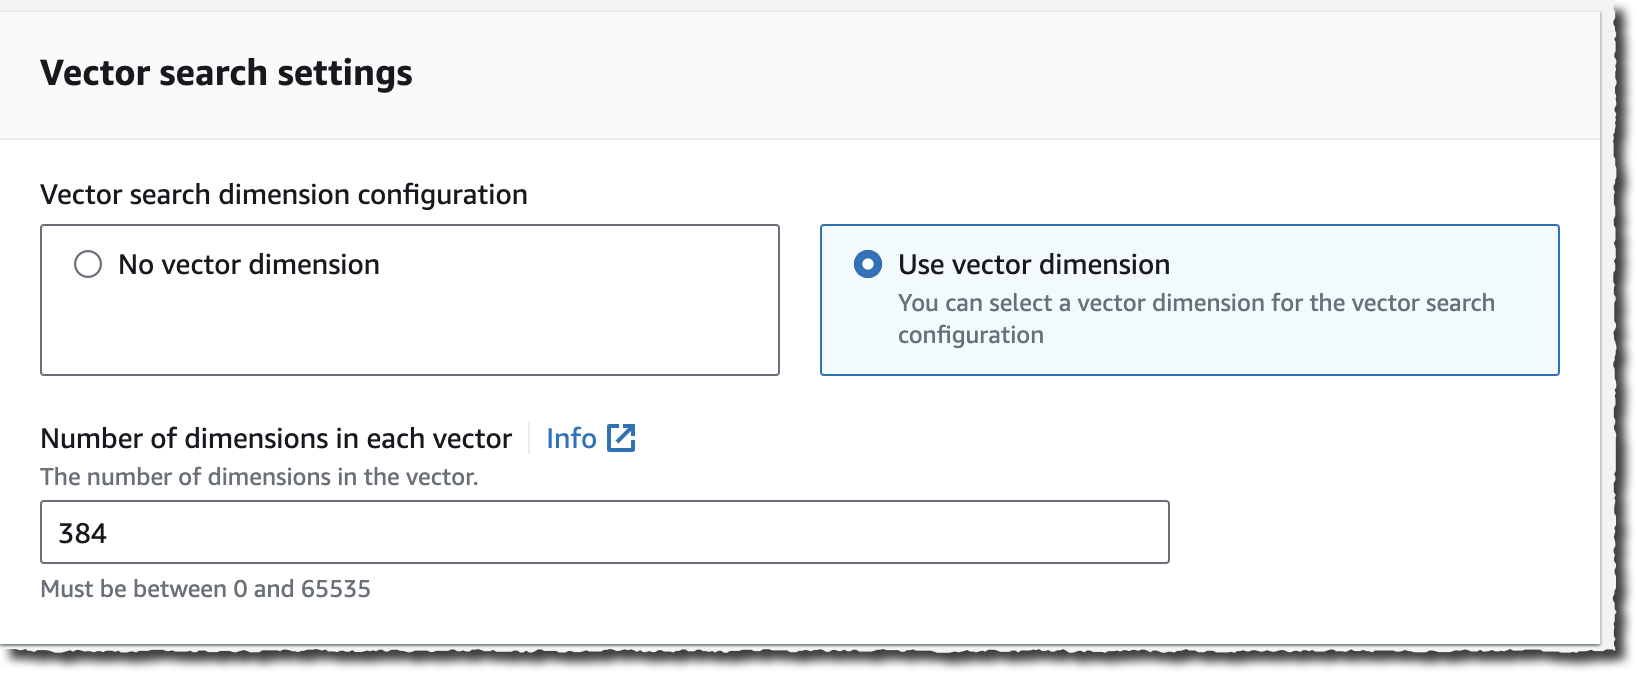The width and height of the screenshot is (1638, 674).
Task: Click the "You can select a vector dimension" description
Action: point(1195,303)
